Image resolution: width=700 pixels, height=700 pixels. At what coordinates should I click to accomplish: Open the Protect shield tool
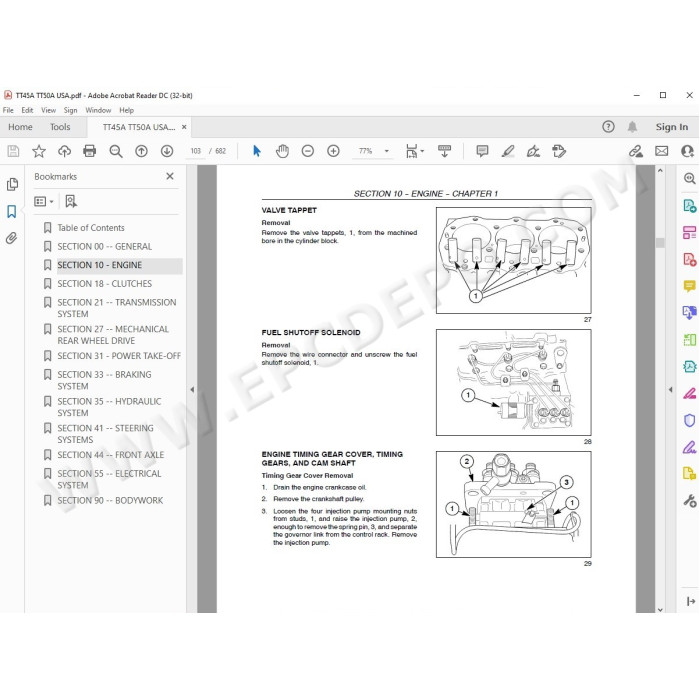(689, 420)
